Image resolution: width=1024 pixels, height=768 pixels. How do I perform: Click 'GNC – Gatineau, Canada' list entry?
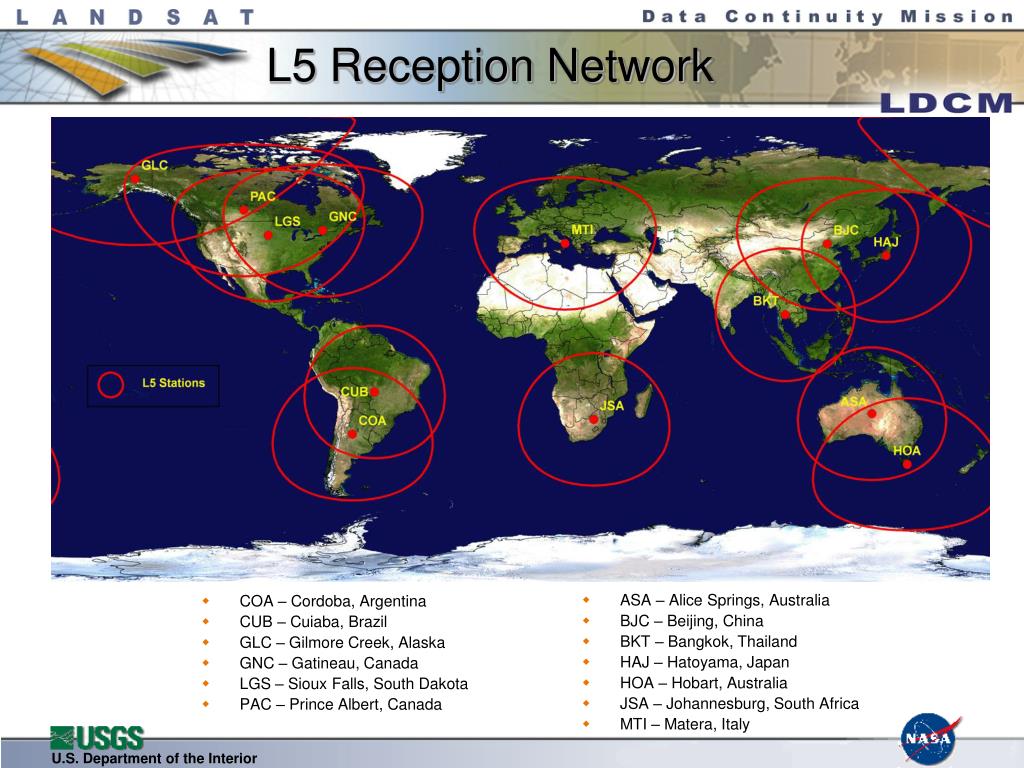click(328, 664)
